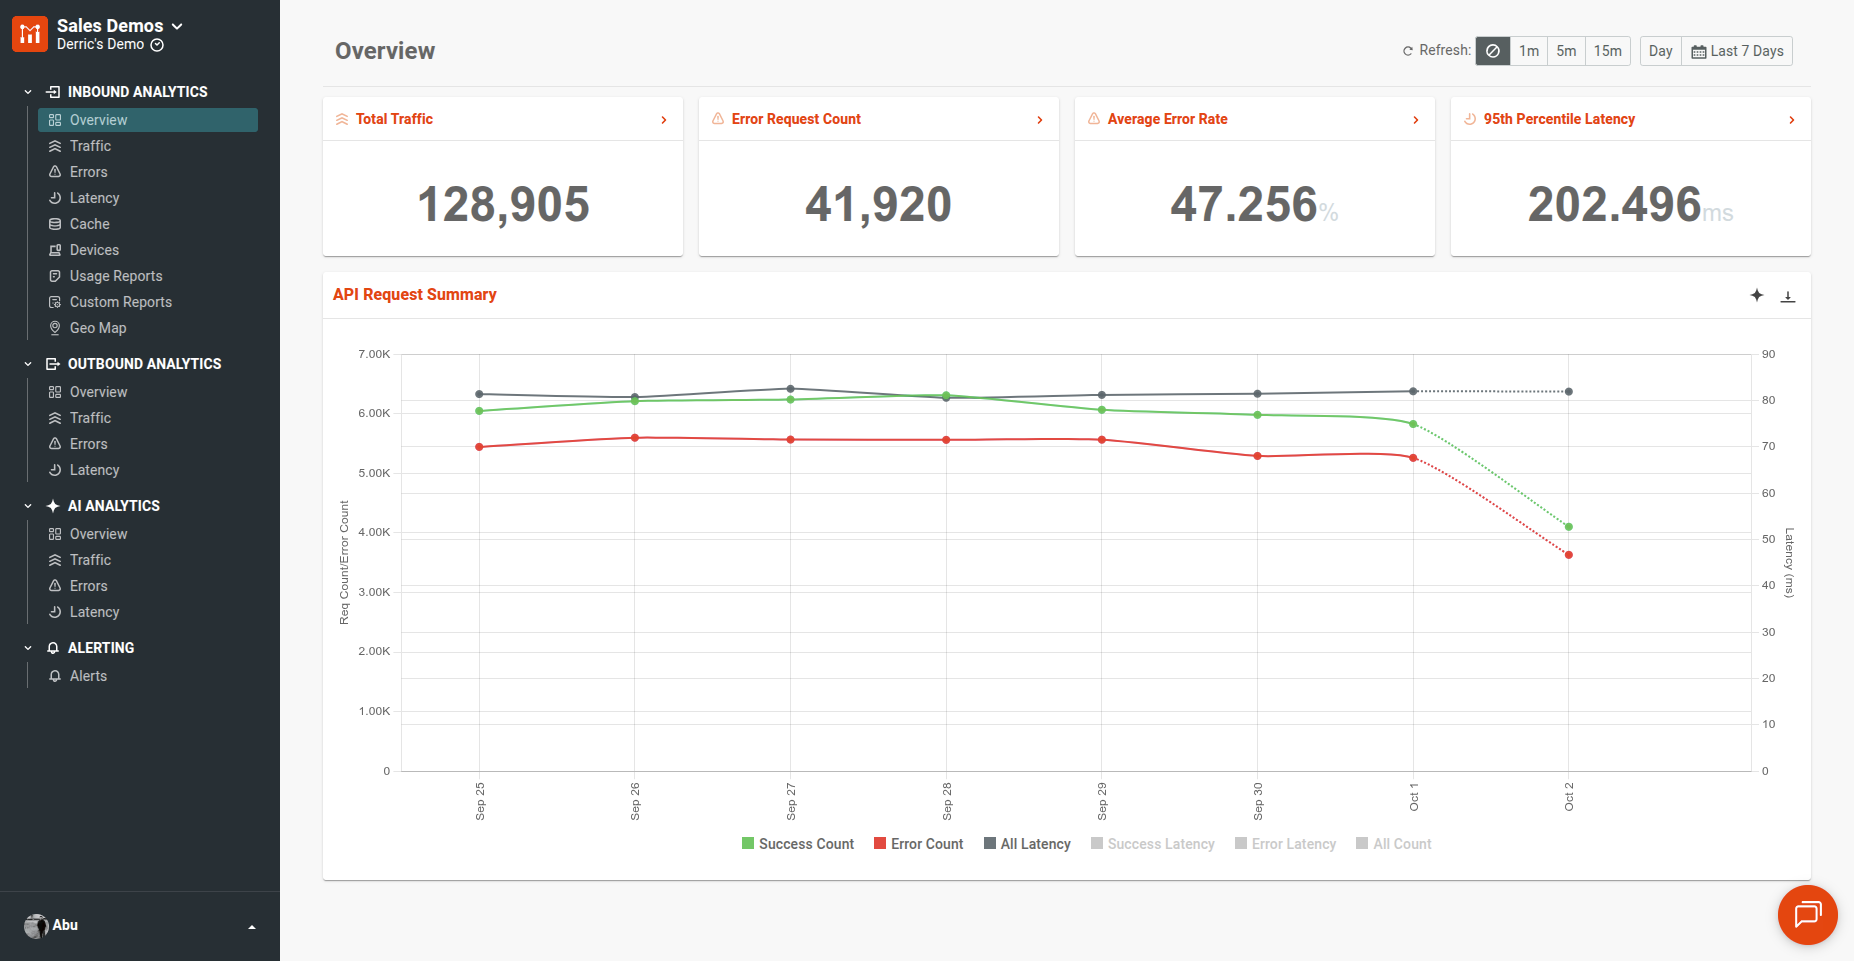
Task: Enable the Success Latency legend item
Action: (1152, 843)
